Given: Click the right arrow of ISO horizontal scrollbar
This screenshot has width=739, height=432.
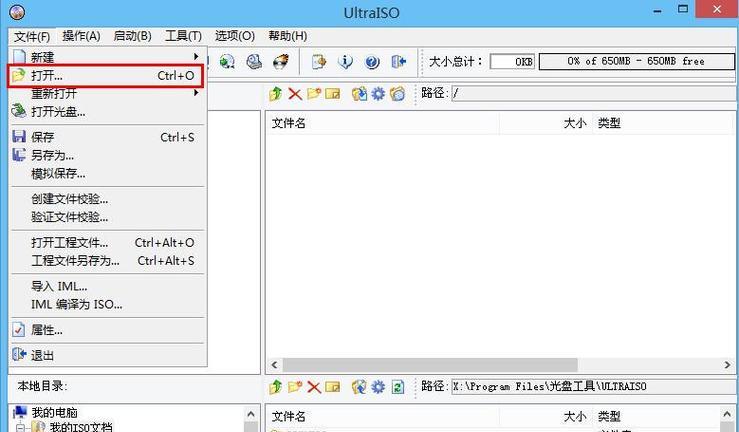Looking at the screenshot, I should [727, 365].
